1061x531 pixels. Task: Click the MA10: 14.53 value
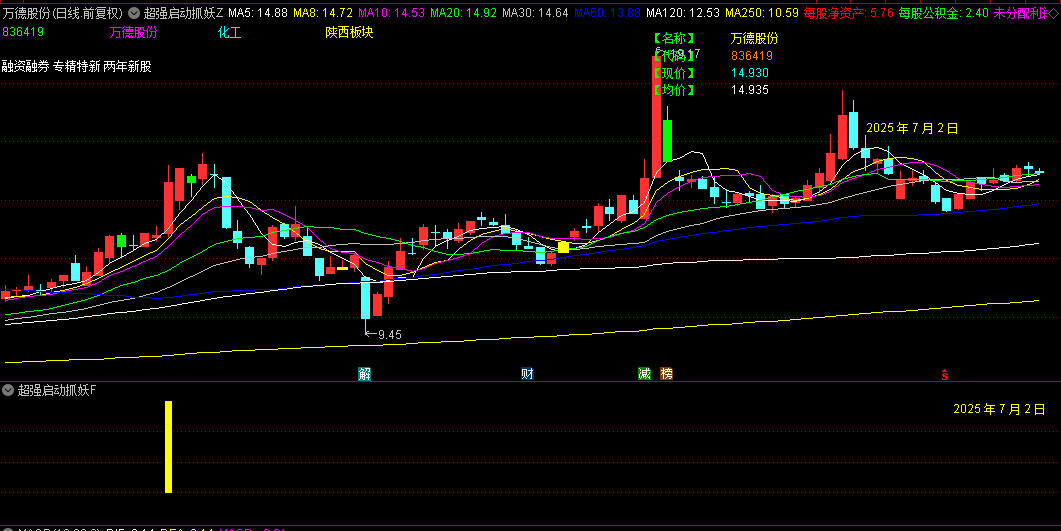[x=392, y=13]
